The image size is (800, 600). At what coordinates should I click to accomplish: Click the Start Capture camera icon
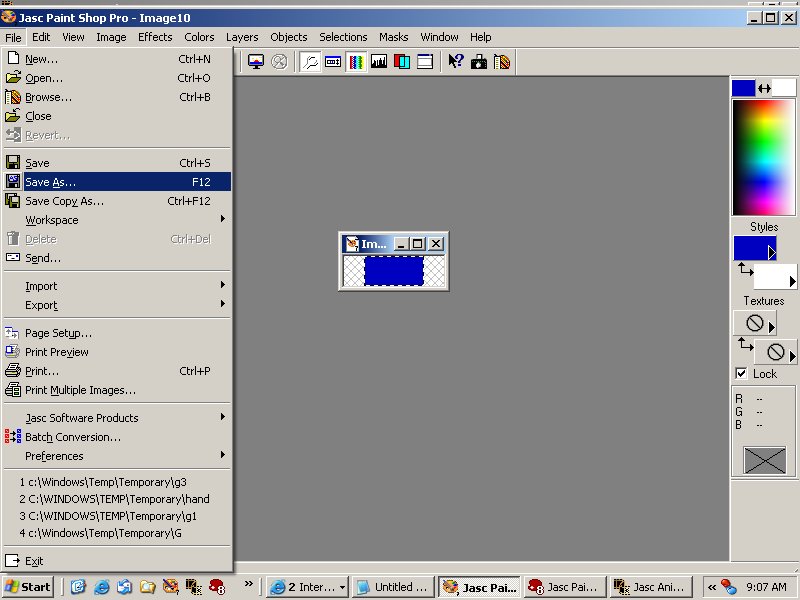pos(479,62)
